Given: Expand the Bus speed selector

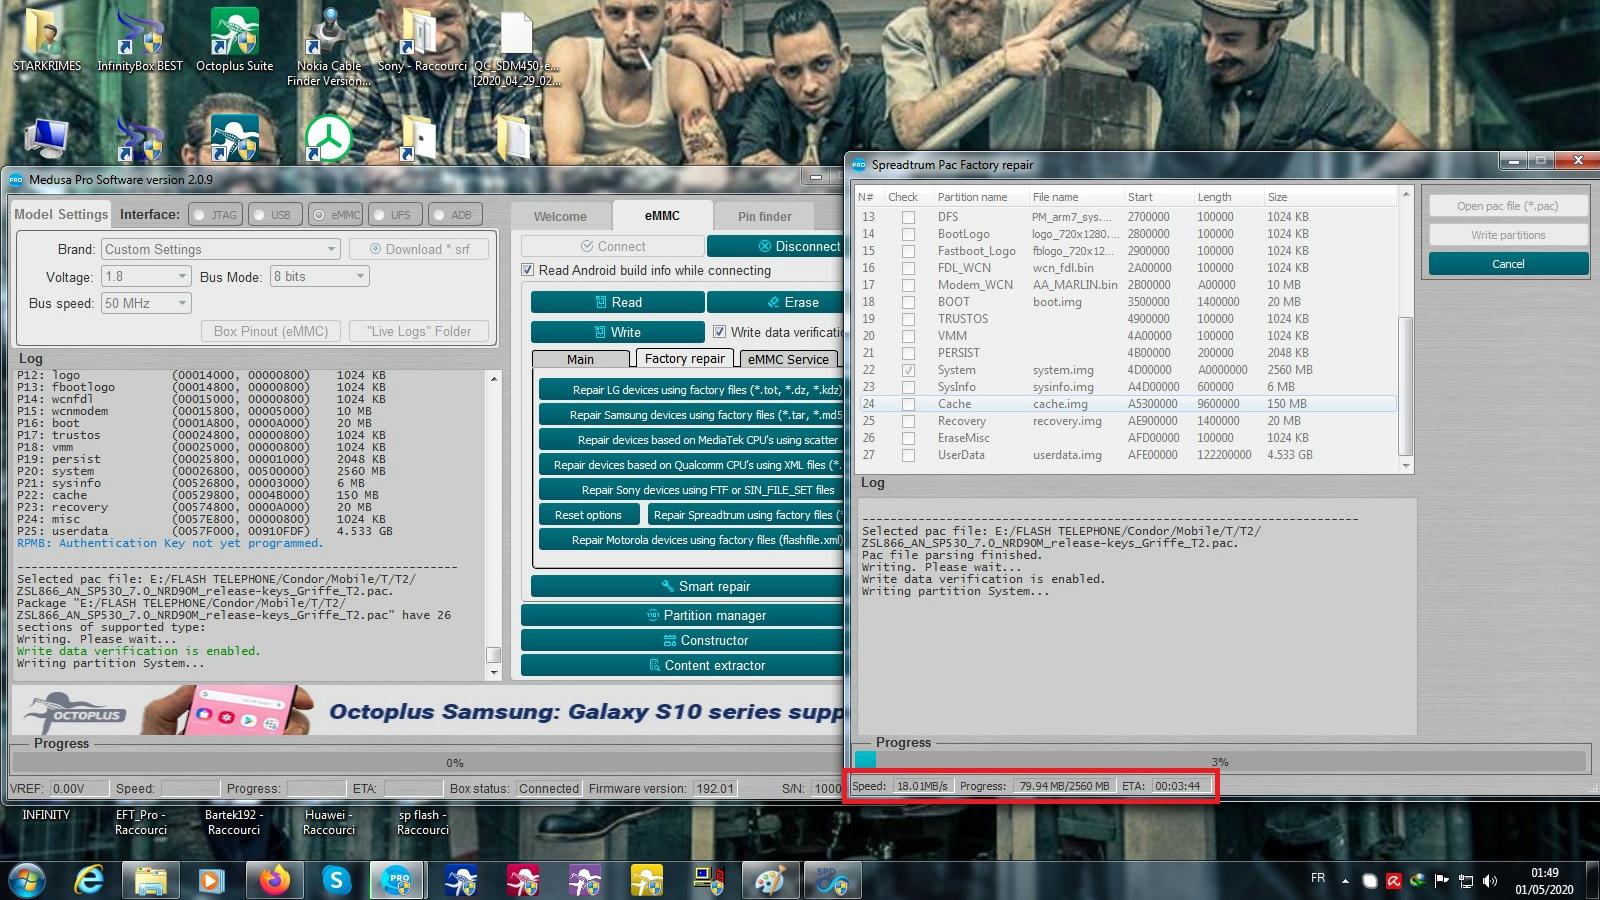Looking at the screenshot, I should tap(181, 302).
